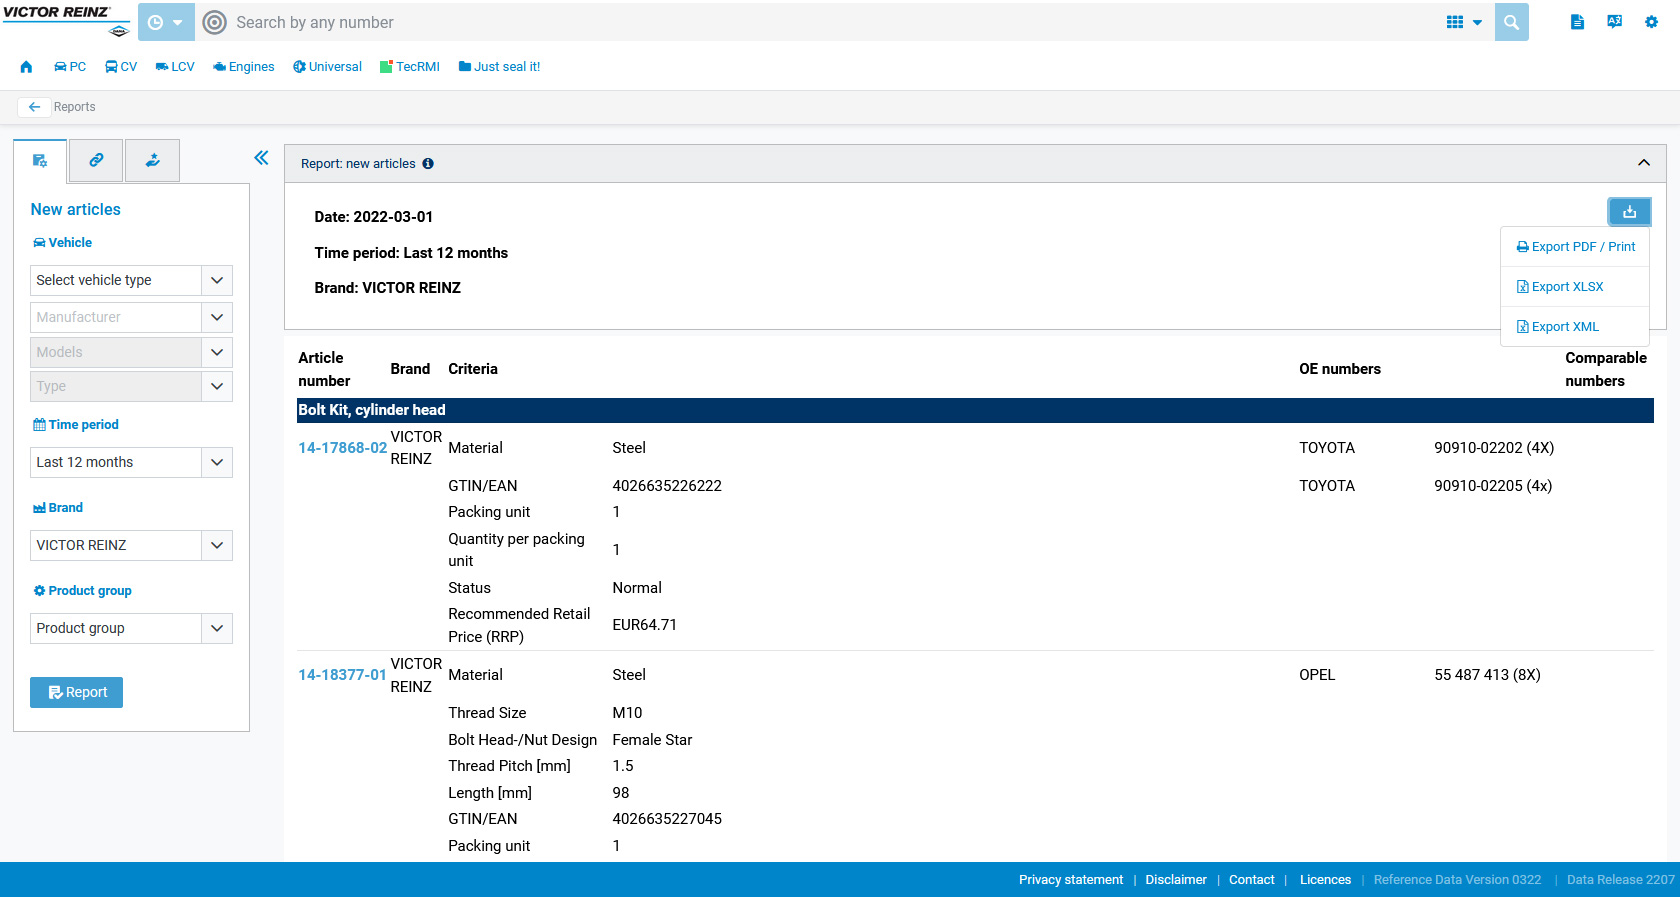
Task: Open the search history clock dropdown
Action: click(166, 22)
